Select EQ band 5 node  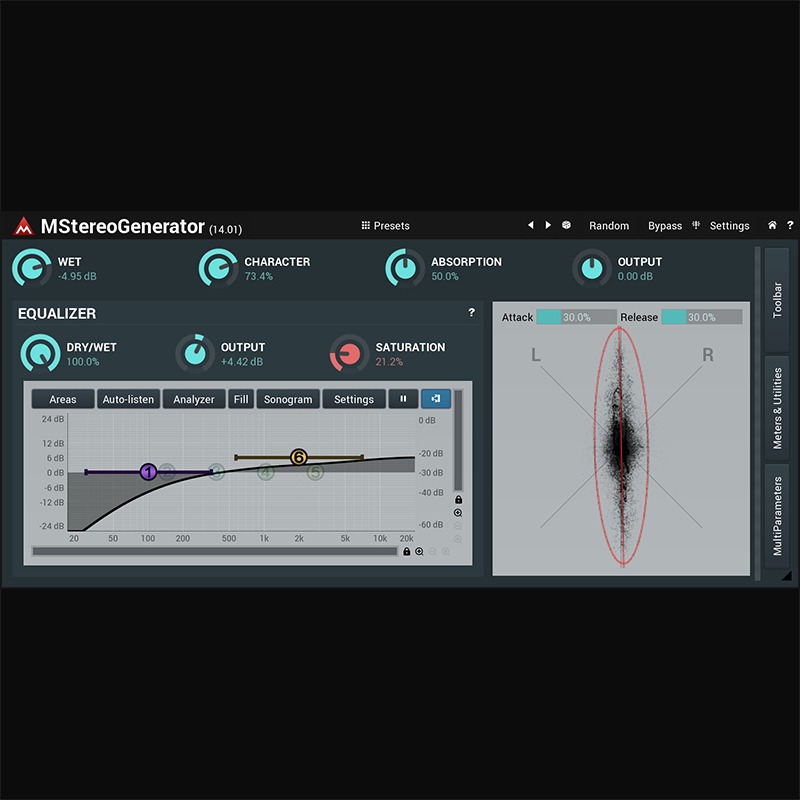(x=315, y=472)
